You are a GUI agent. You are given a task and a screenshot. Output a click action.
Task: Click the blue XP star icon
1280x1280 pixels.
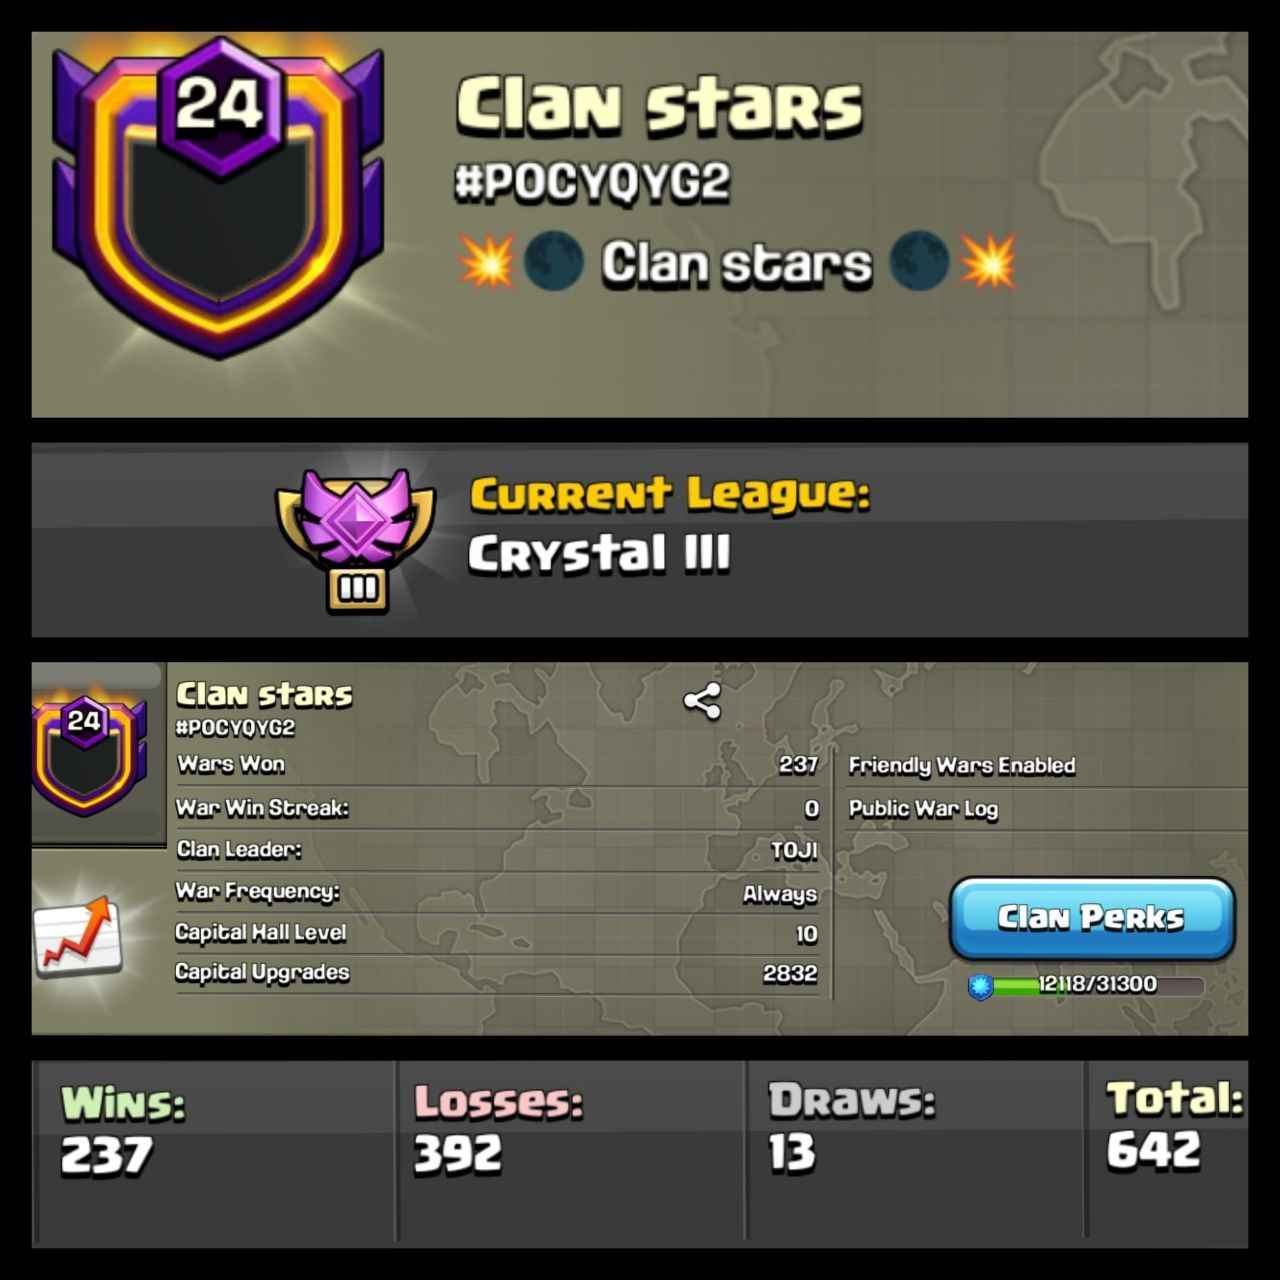pyautogui.click(x=980, y=986)
